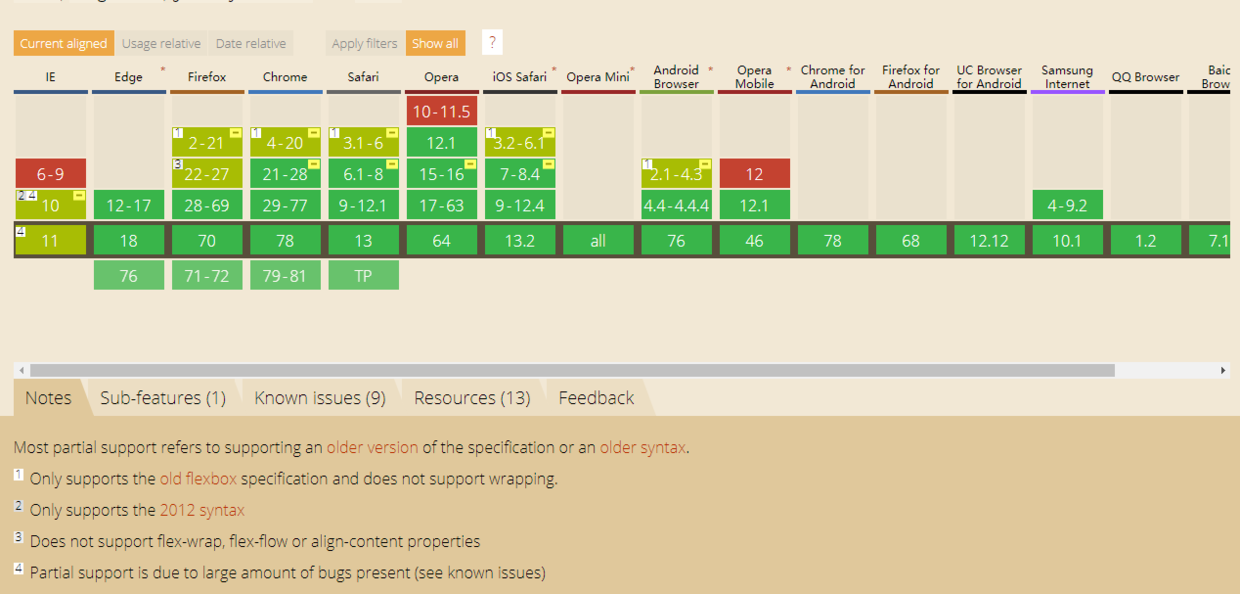Select the Samsung Internet 4-9.2 cell
Screen dimensions: 1240x594
pyautogui.click(x=1067, y=205)
